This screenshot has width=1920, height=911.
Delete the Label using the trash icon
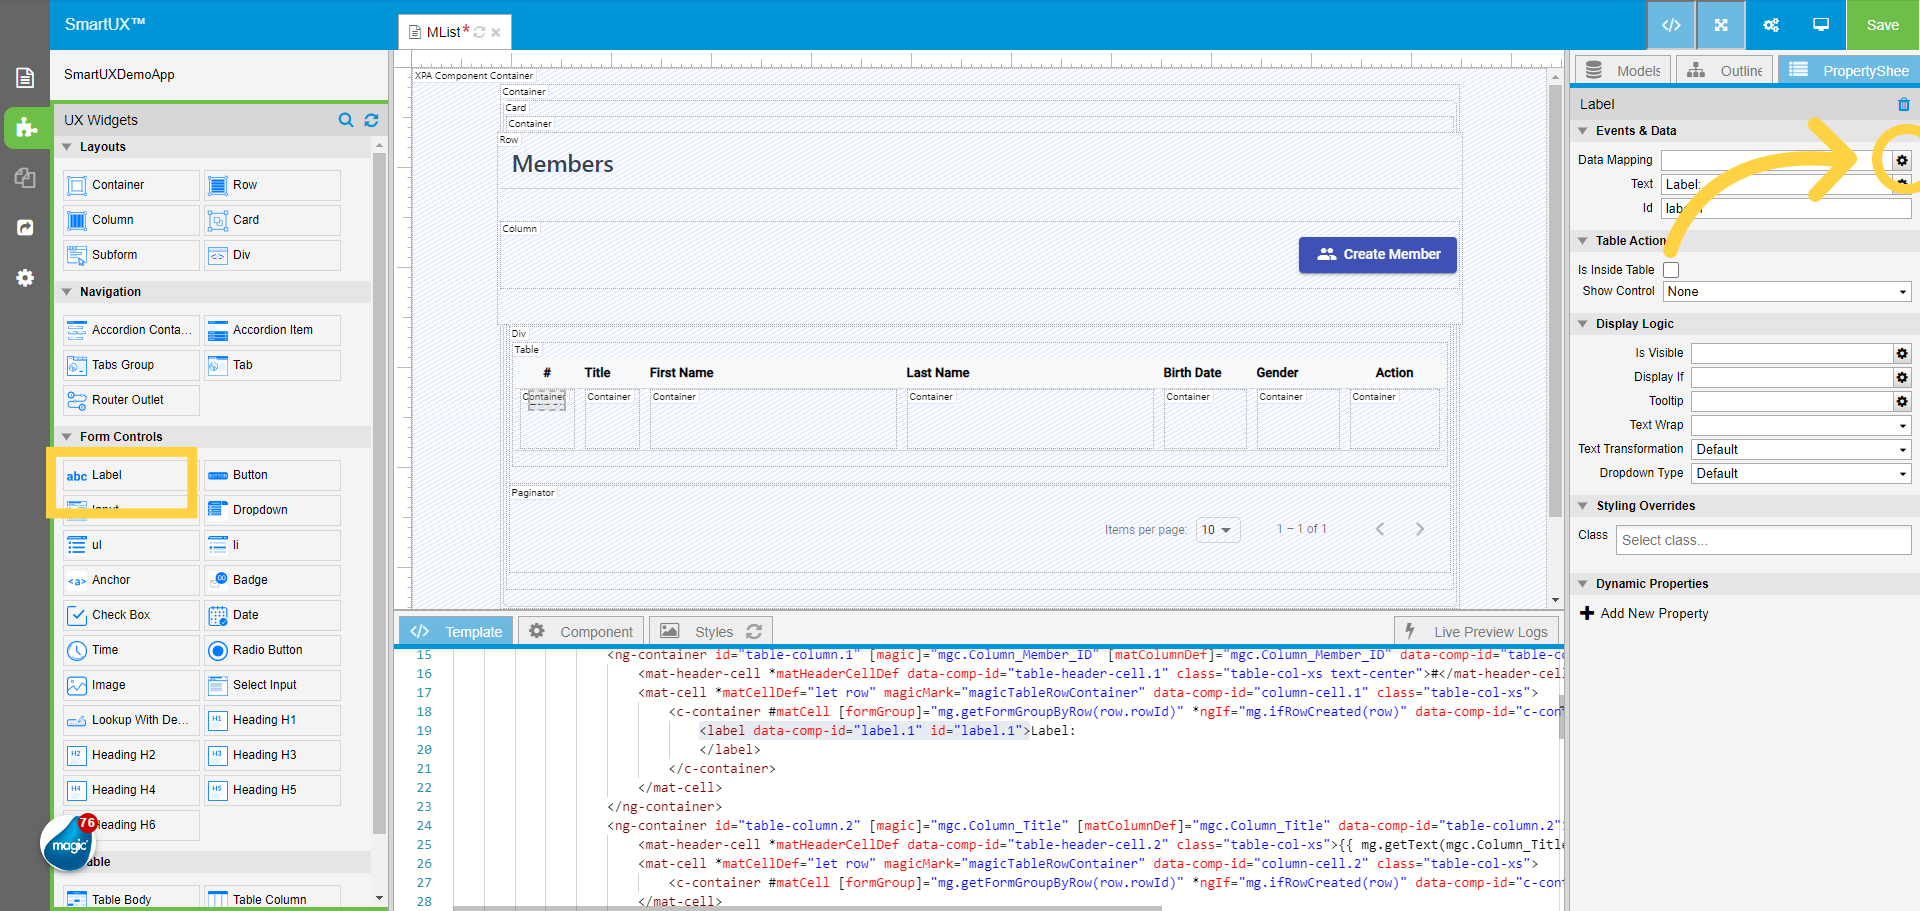pos(1903,104)
